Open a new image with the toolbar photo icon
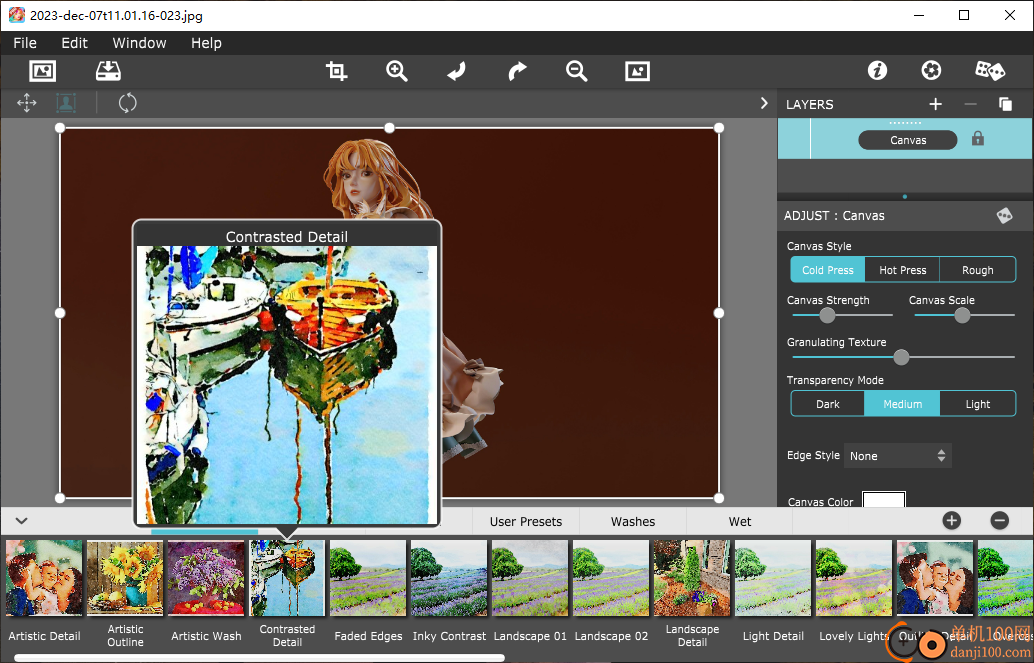1034x663 pixels. 42,71
